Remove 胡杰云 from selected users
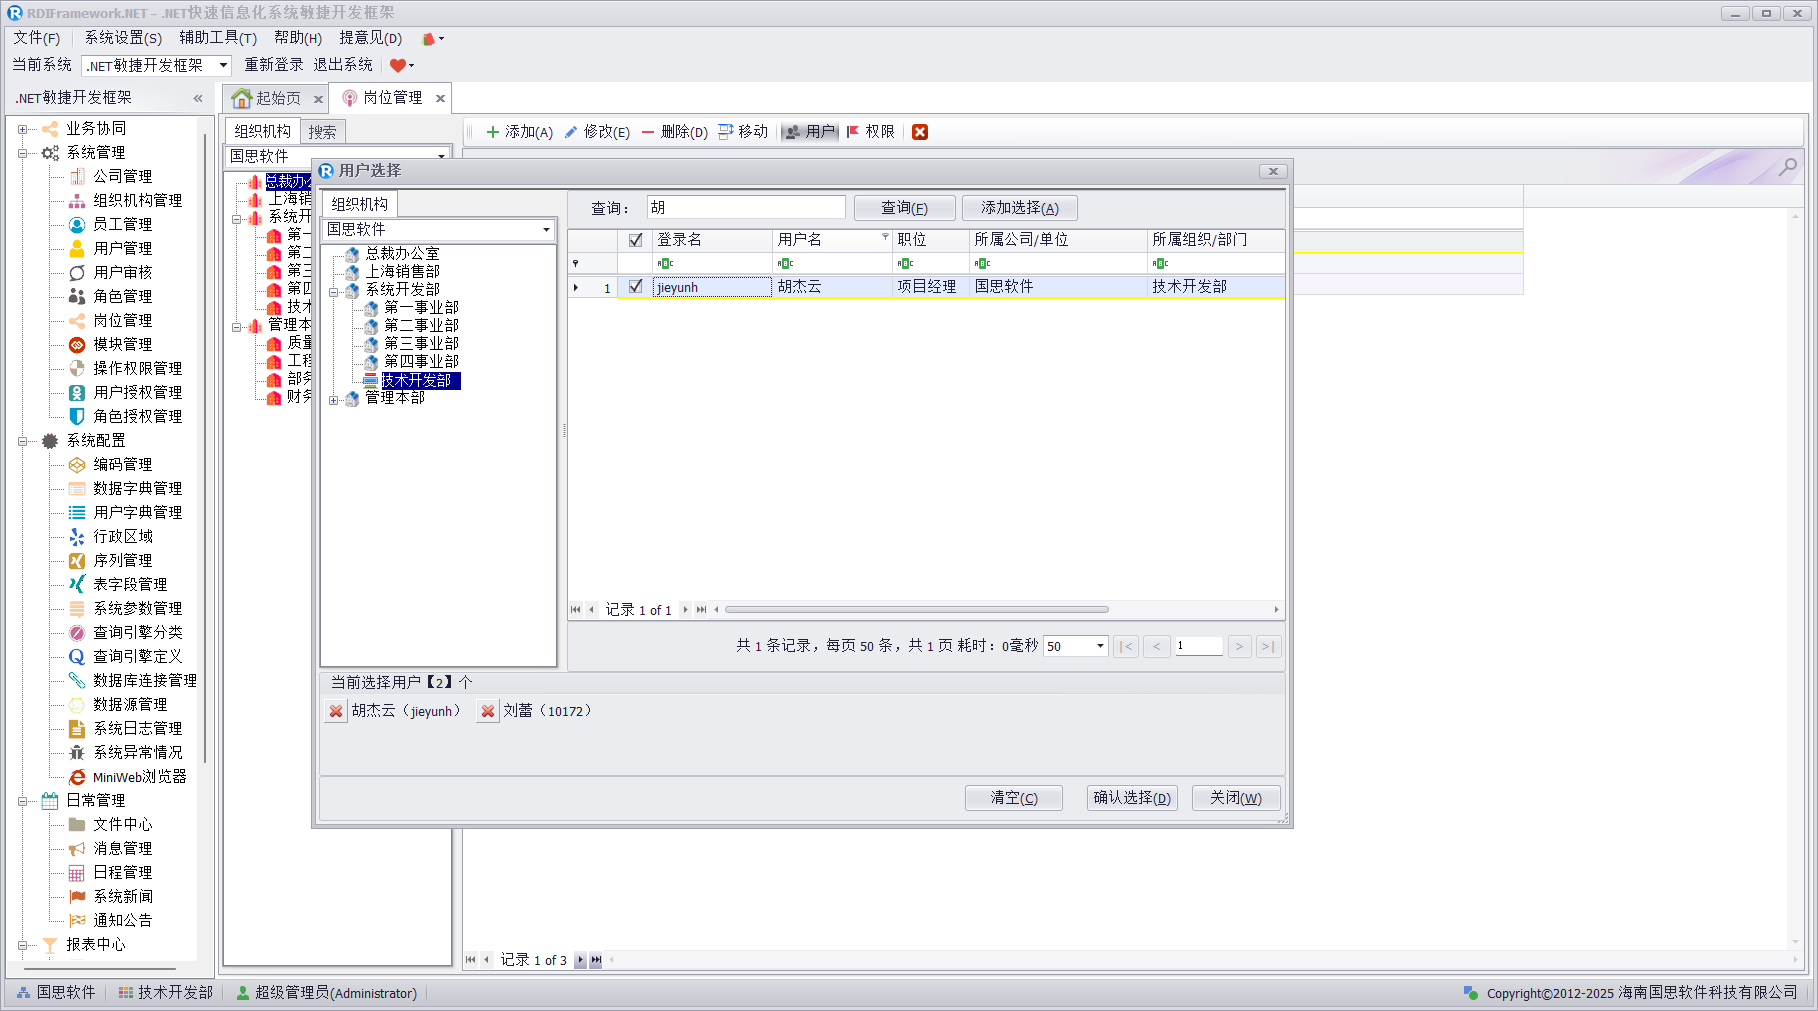Image resolution: width=1818 pixels, height=1011 pixels. pos(336,711)
